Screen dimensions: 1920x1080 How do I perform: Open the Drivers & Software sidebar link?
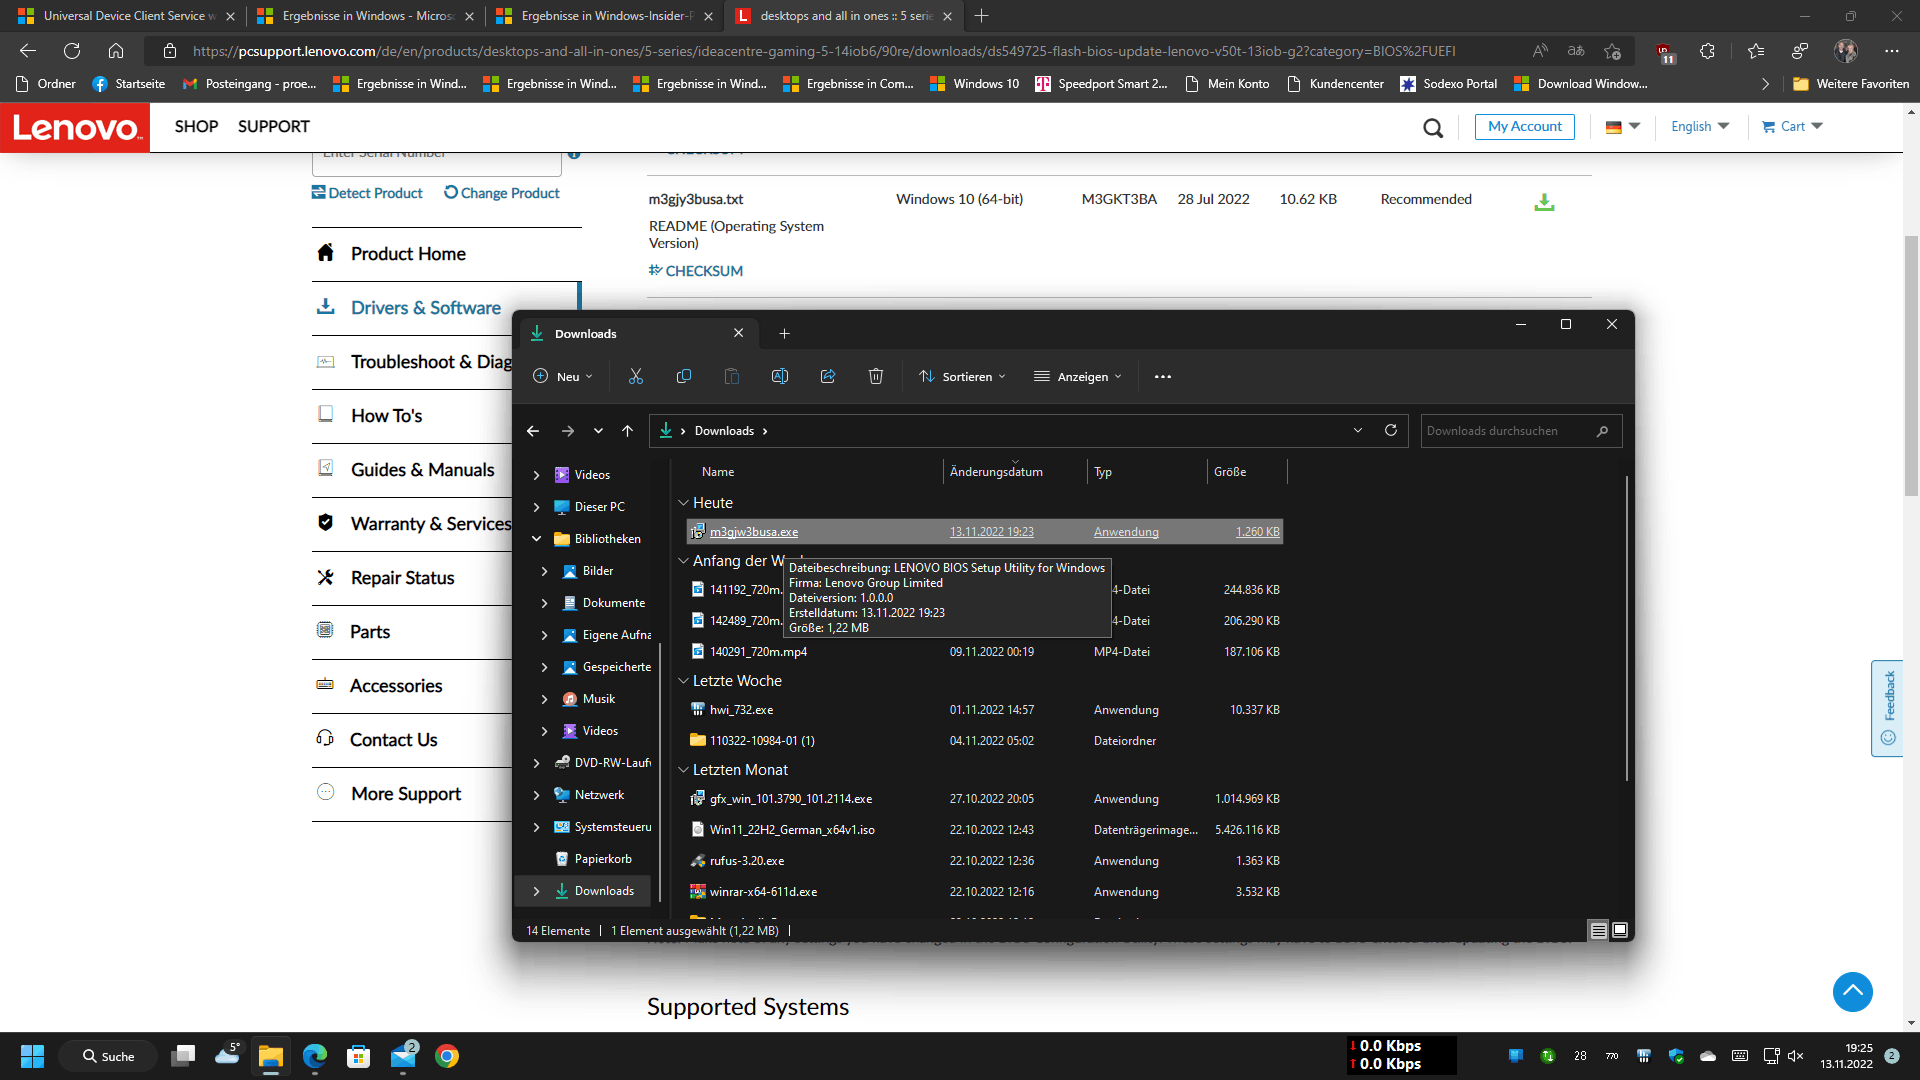coord(425,308)
